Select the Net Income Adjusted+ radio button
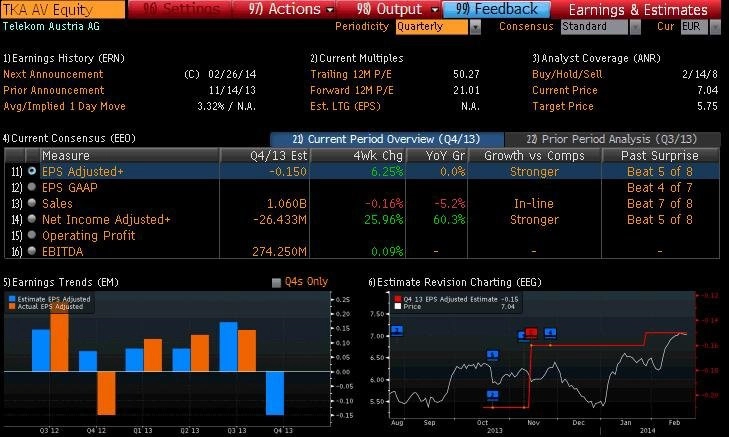 point(32,218)
